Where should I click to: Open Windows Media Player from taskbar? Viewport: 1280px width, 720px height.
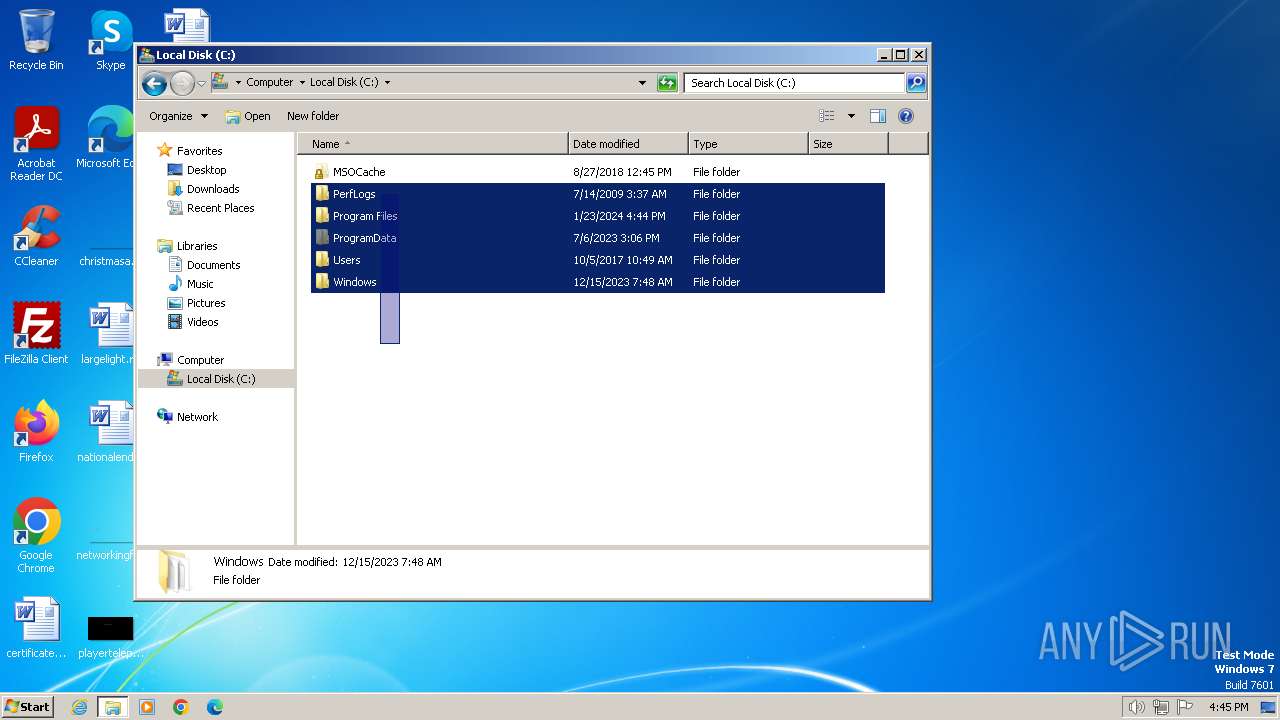click(147, 707)
